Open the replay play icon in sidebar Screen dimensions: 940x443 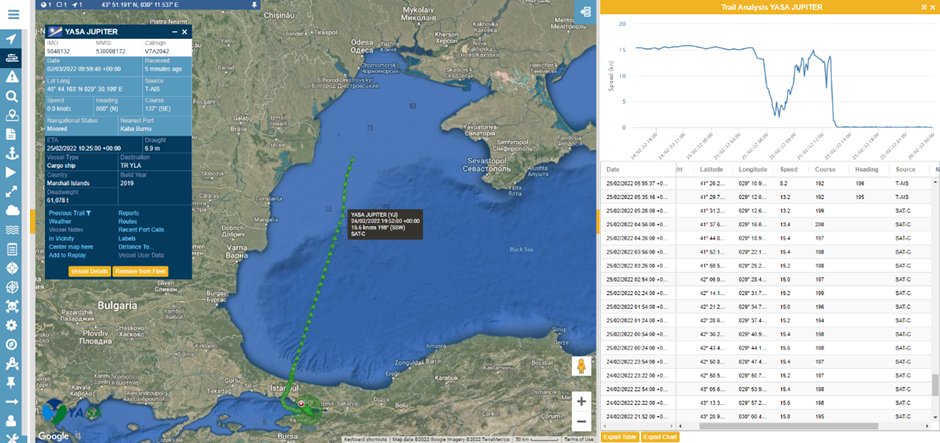[11, 172]
